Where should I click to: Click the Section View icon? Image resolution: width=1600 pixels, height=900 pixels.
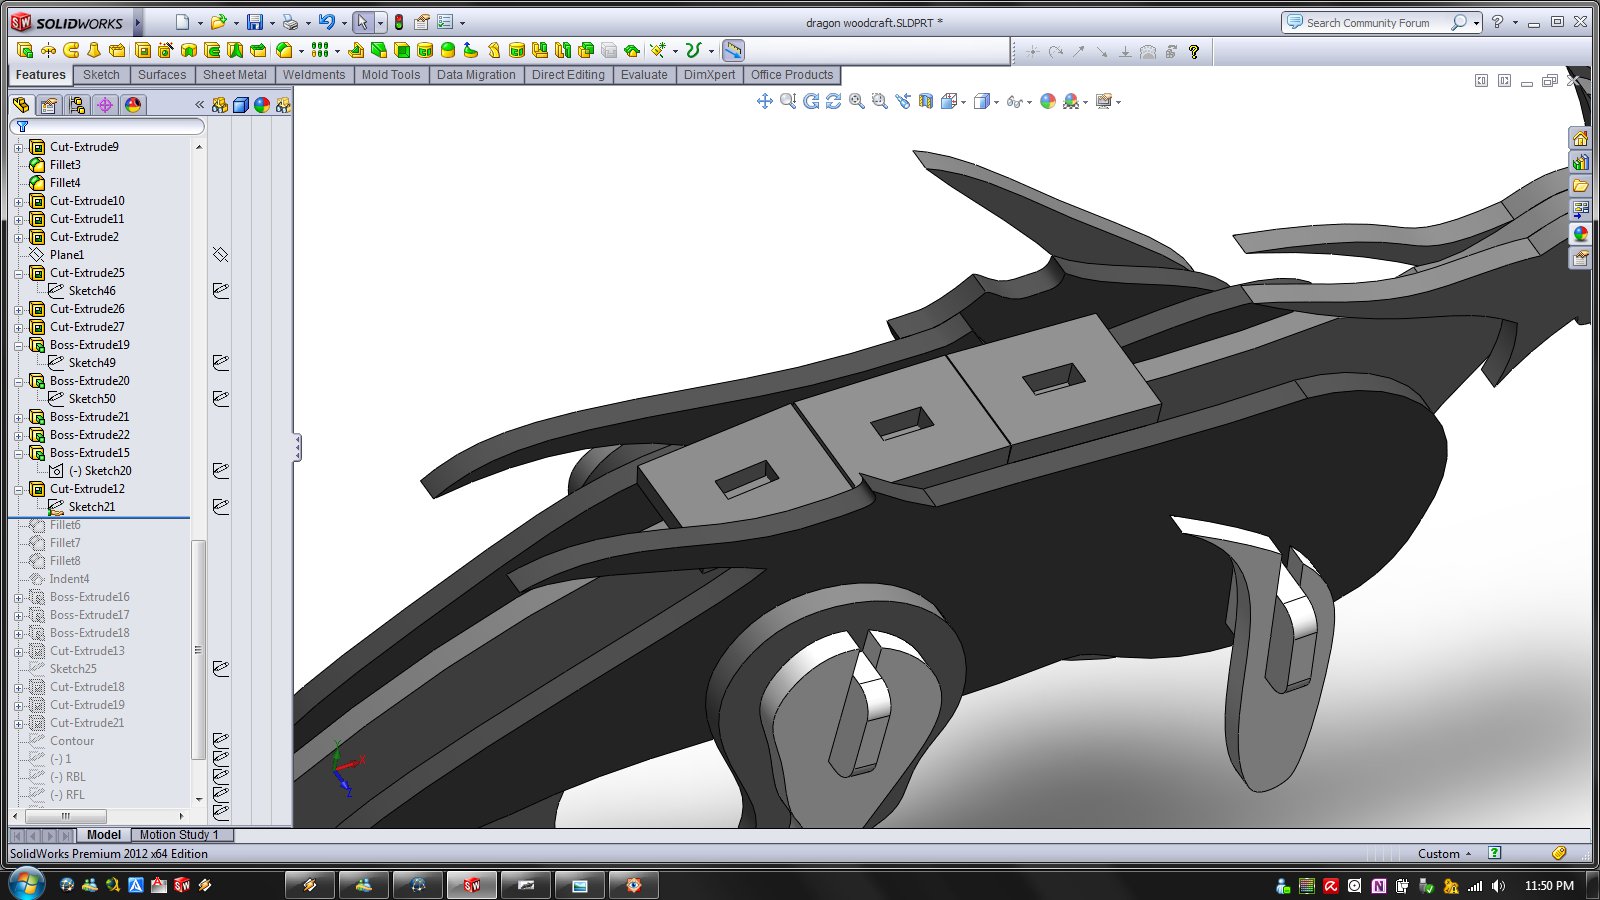[x=925, y=101]
